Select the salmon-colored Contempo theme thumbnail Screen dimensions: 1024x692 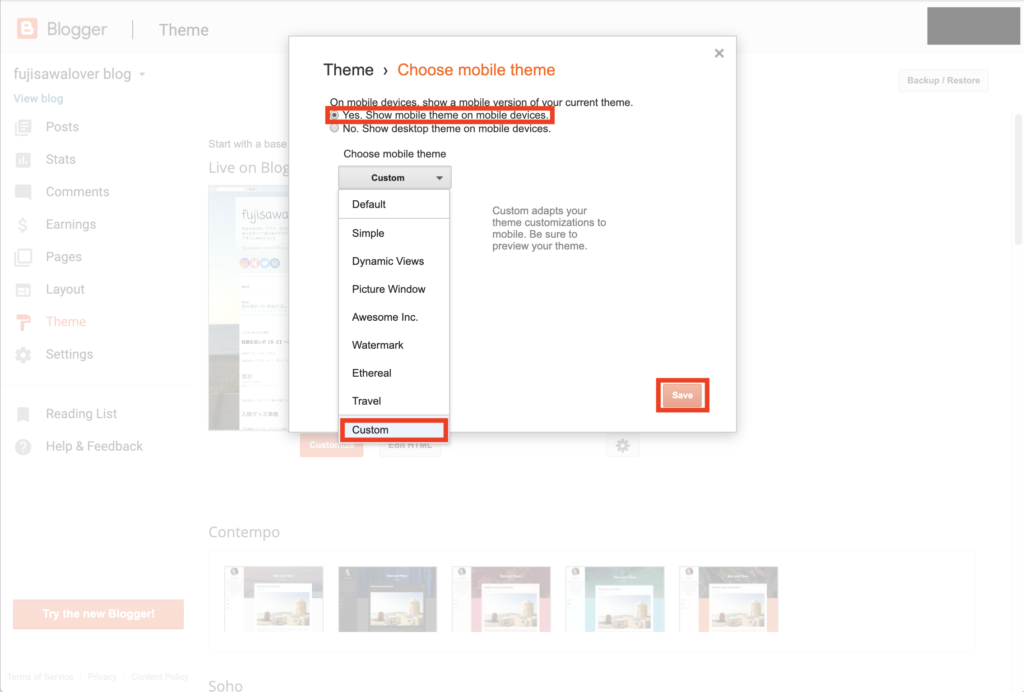[729, 599]
